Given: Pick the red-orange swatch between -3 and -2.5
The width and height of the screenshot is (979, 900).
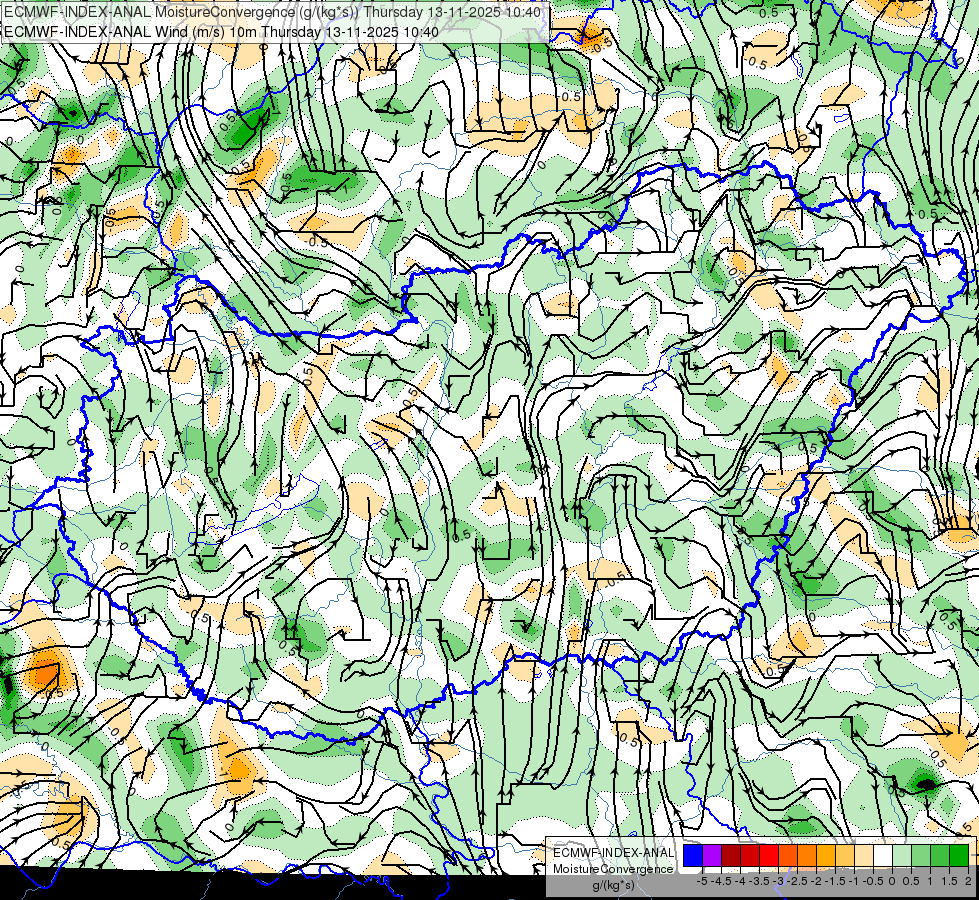Looking at the screenshot, I should coord(788,856).
